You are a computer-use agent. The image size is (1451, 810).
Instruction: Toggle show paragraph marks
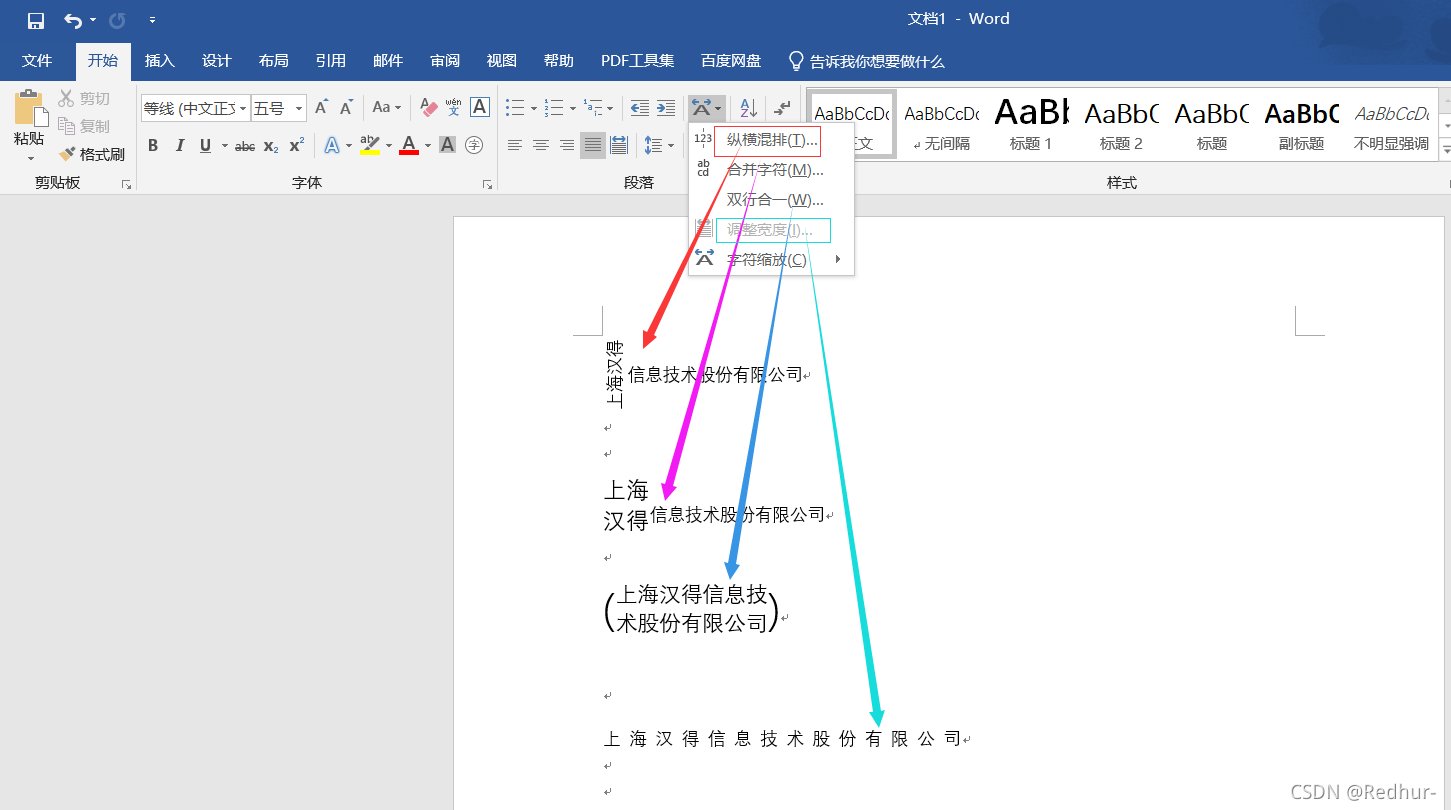pos(783,108)
